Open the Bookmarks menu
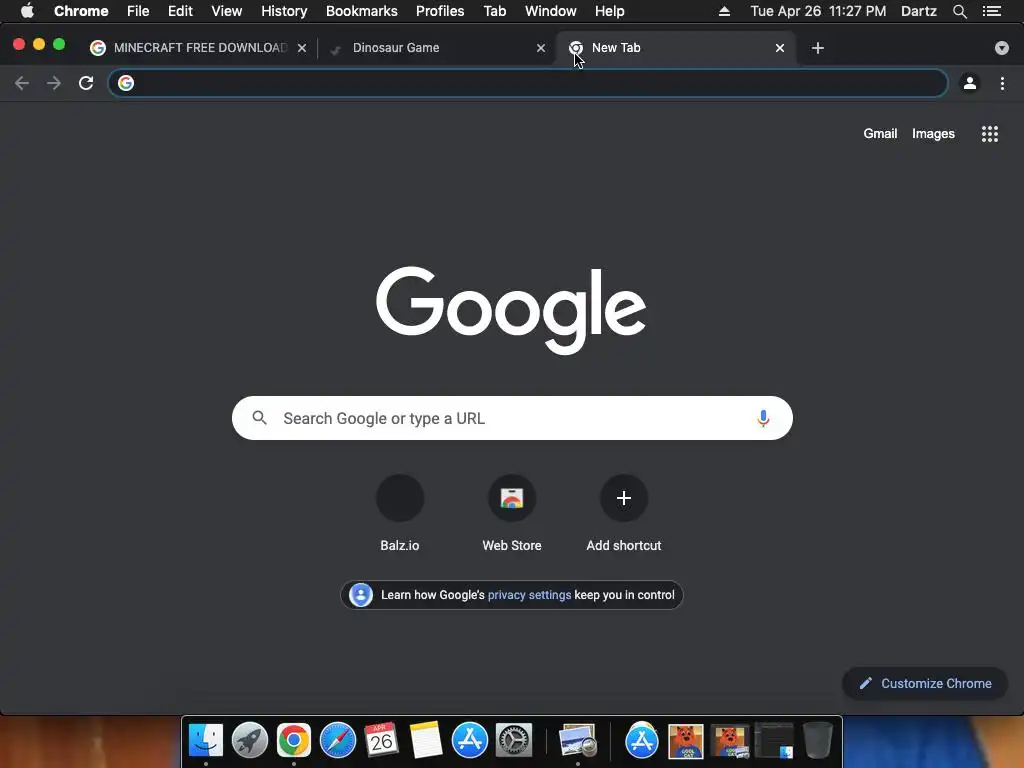Screen dimensions: 1024x768 362,11
